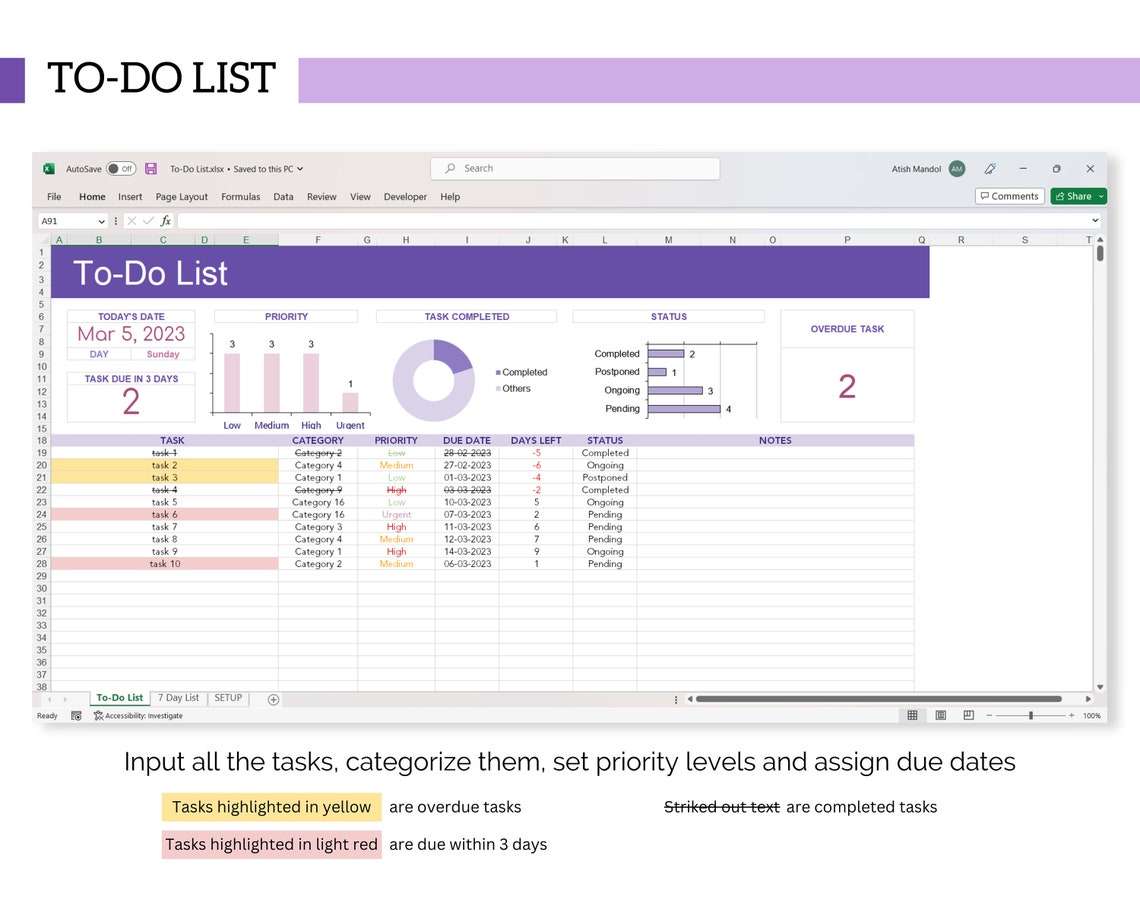Open the Insert Function (fx) icon

point(166,221)
